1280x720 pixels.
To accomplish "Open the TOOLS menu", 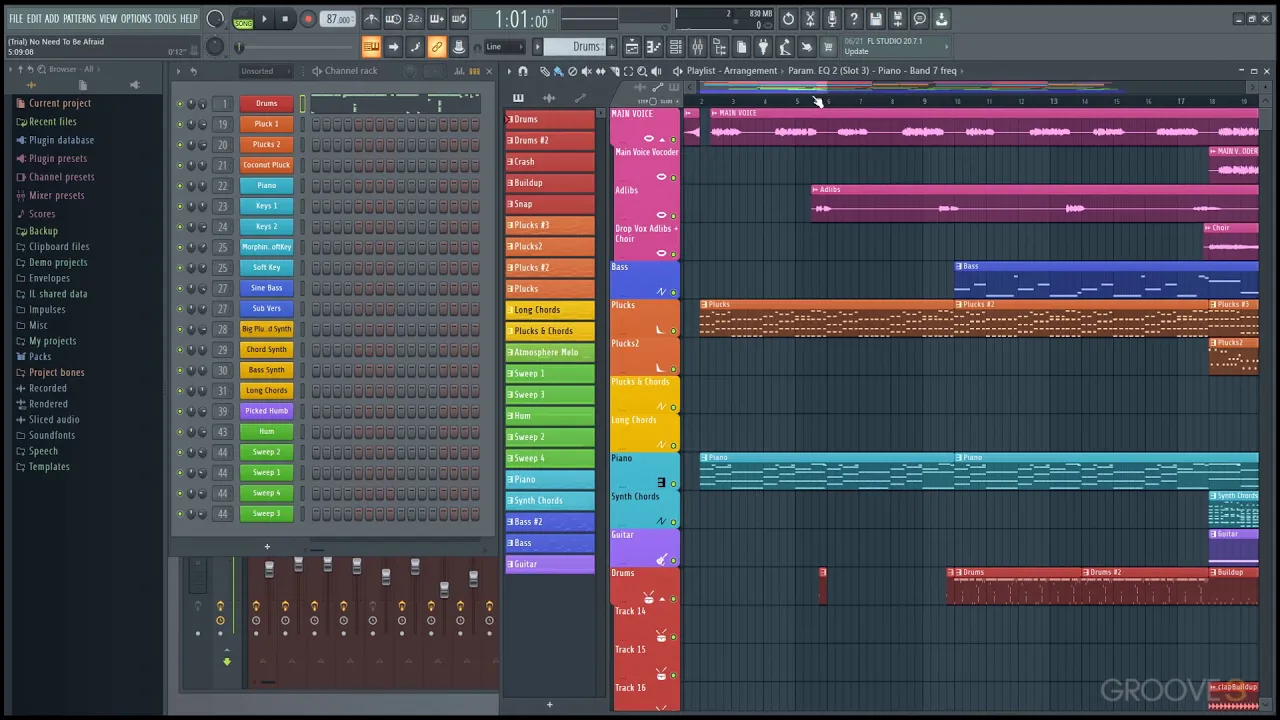I will point(165,19).
